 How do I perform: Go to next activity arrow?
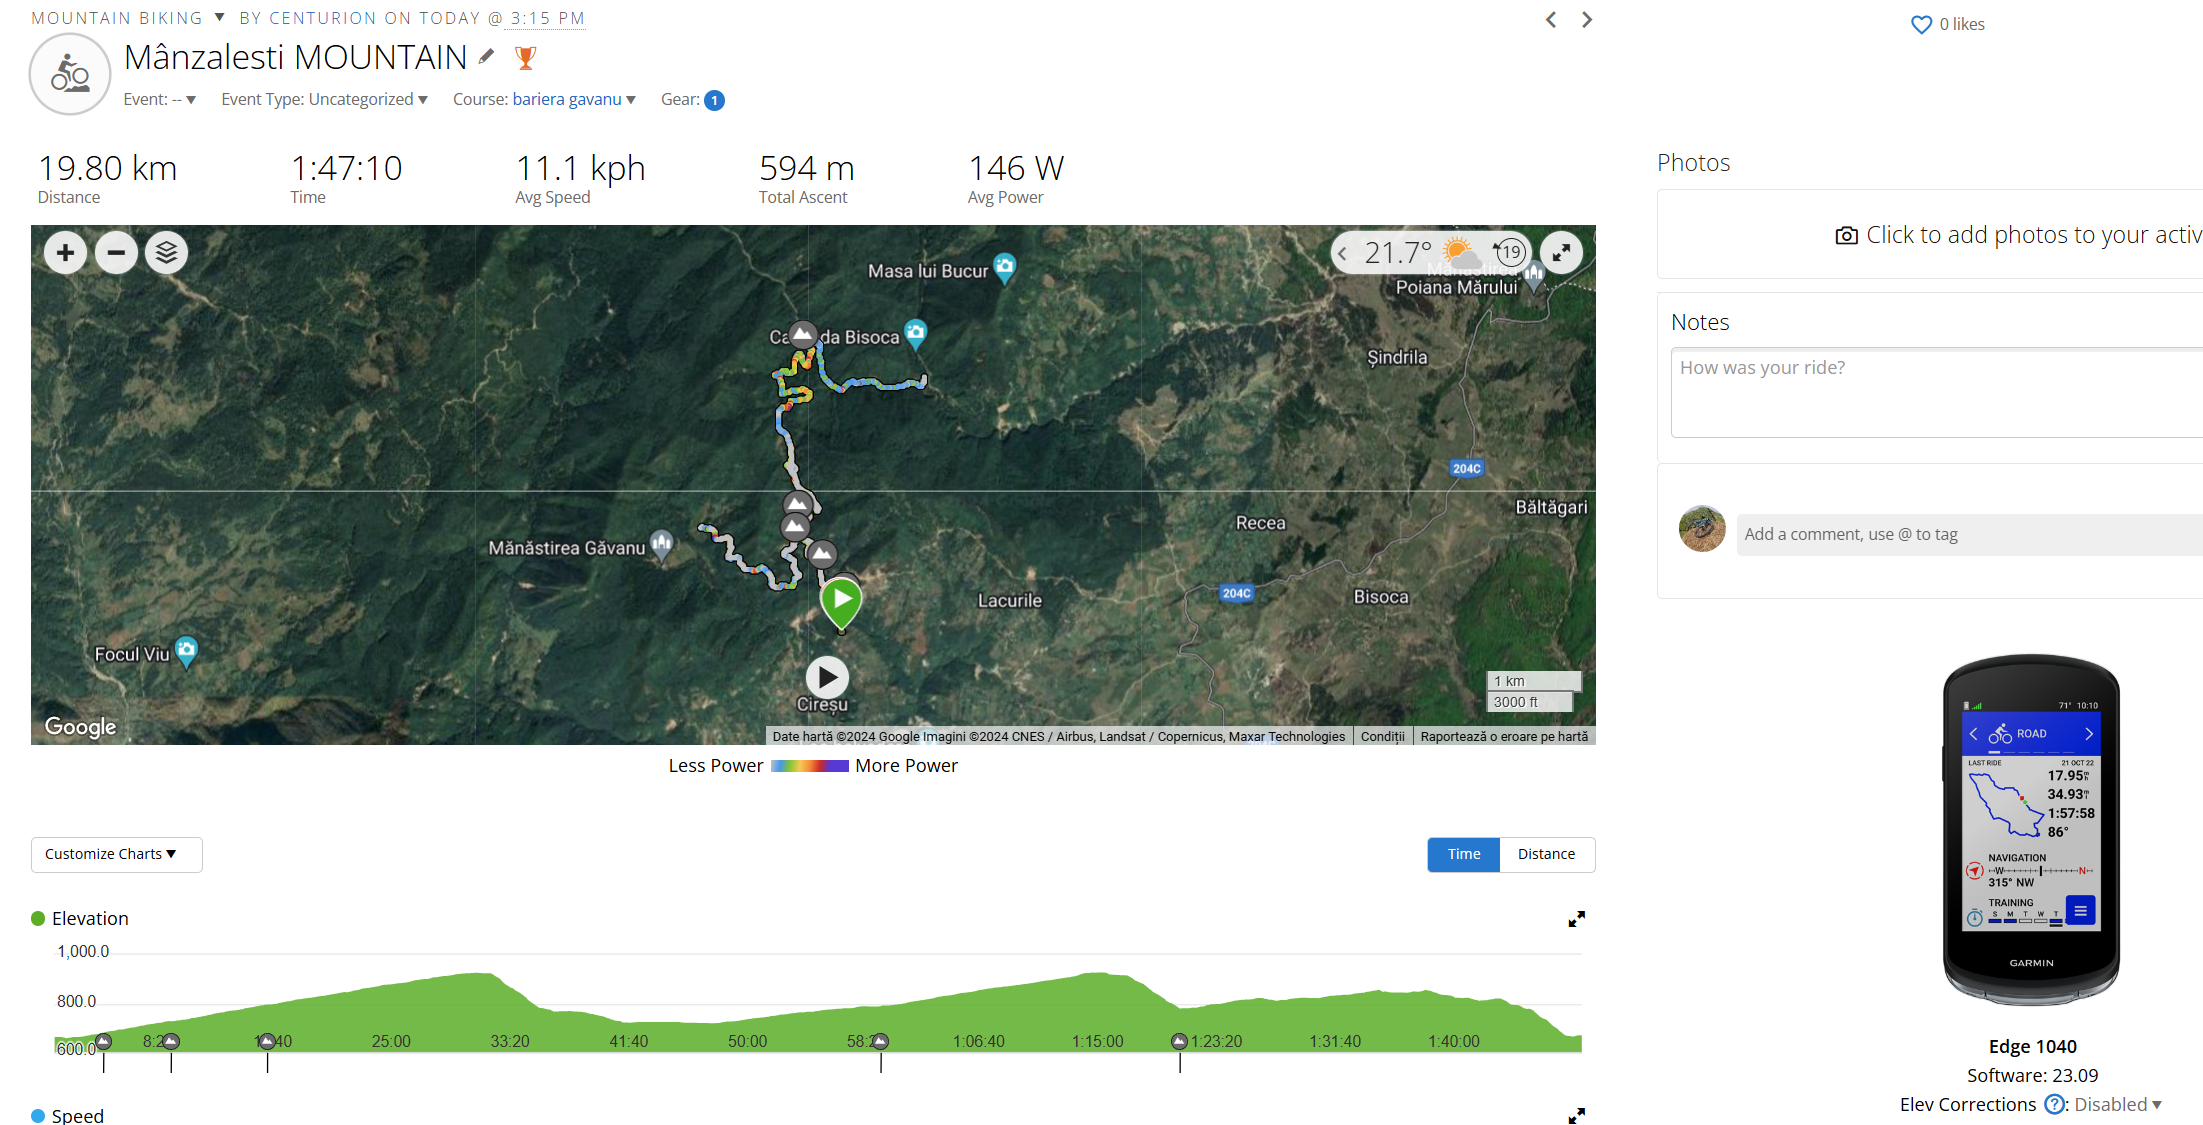pyautogui.click(x=1587, y=20)
